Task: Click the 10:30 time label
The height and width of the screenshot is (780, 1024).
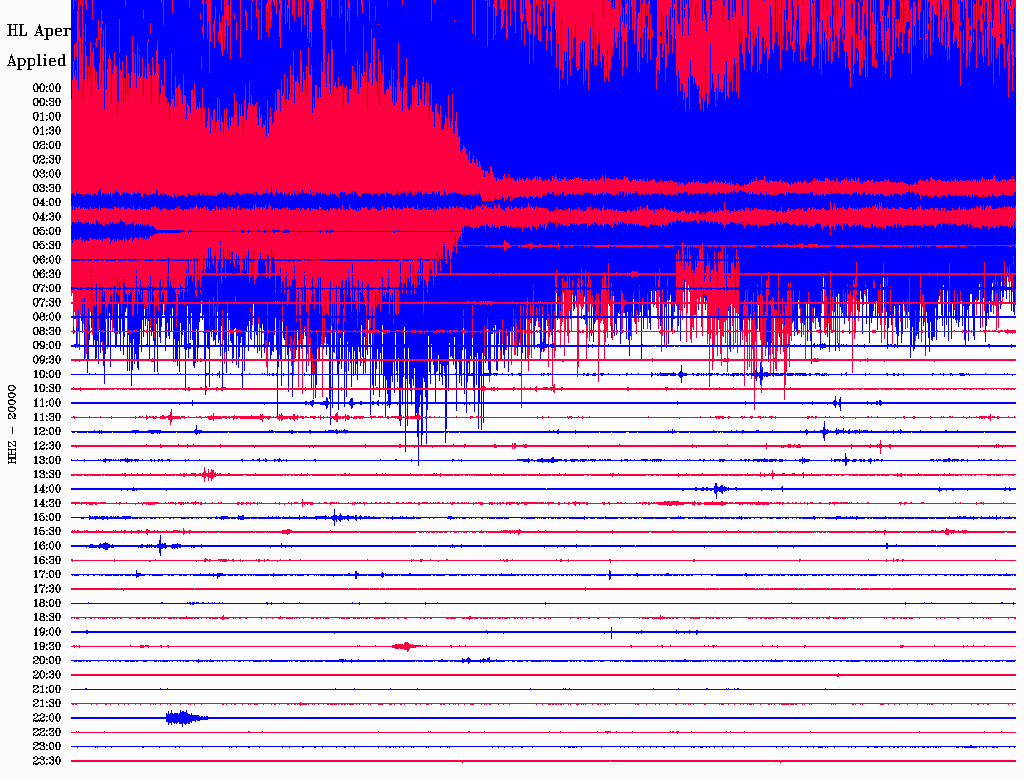Action: (x=47, y=389)
